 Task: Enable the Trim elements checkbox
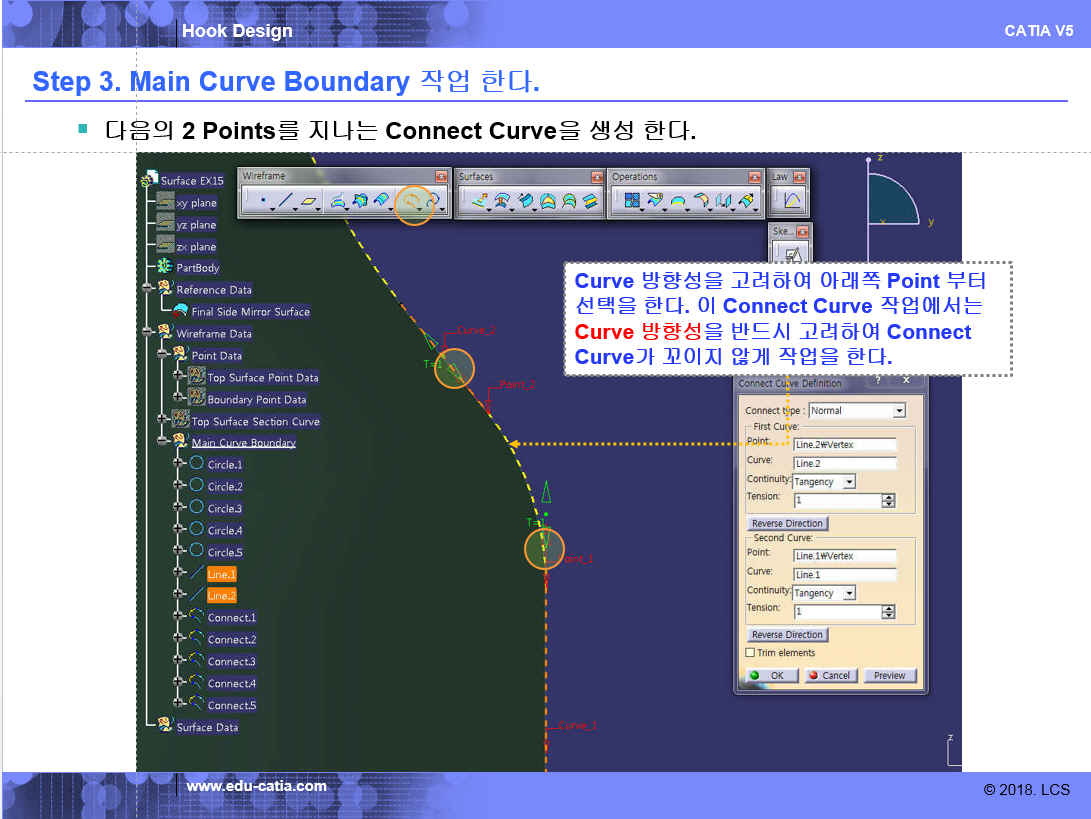(x=751, y=653)
